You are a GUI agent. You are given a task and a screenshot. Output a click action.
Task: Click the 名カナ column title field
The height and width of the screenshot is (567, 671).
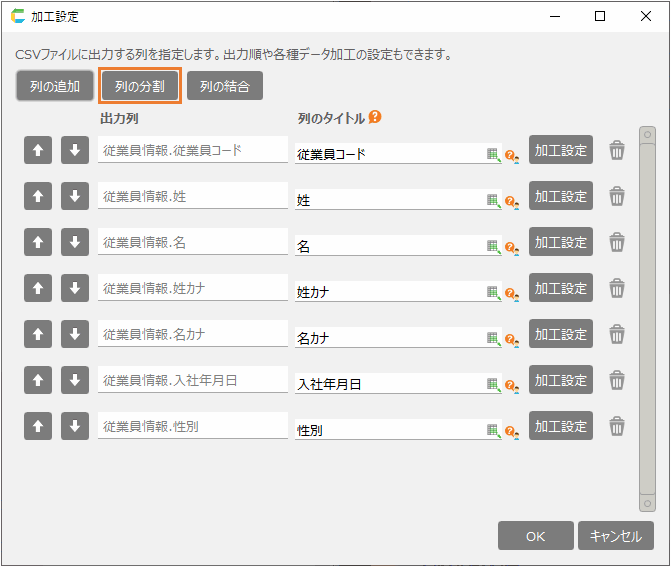coord(388,338)
